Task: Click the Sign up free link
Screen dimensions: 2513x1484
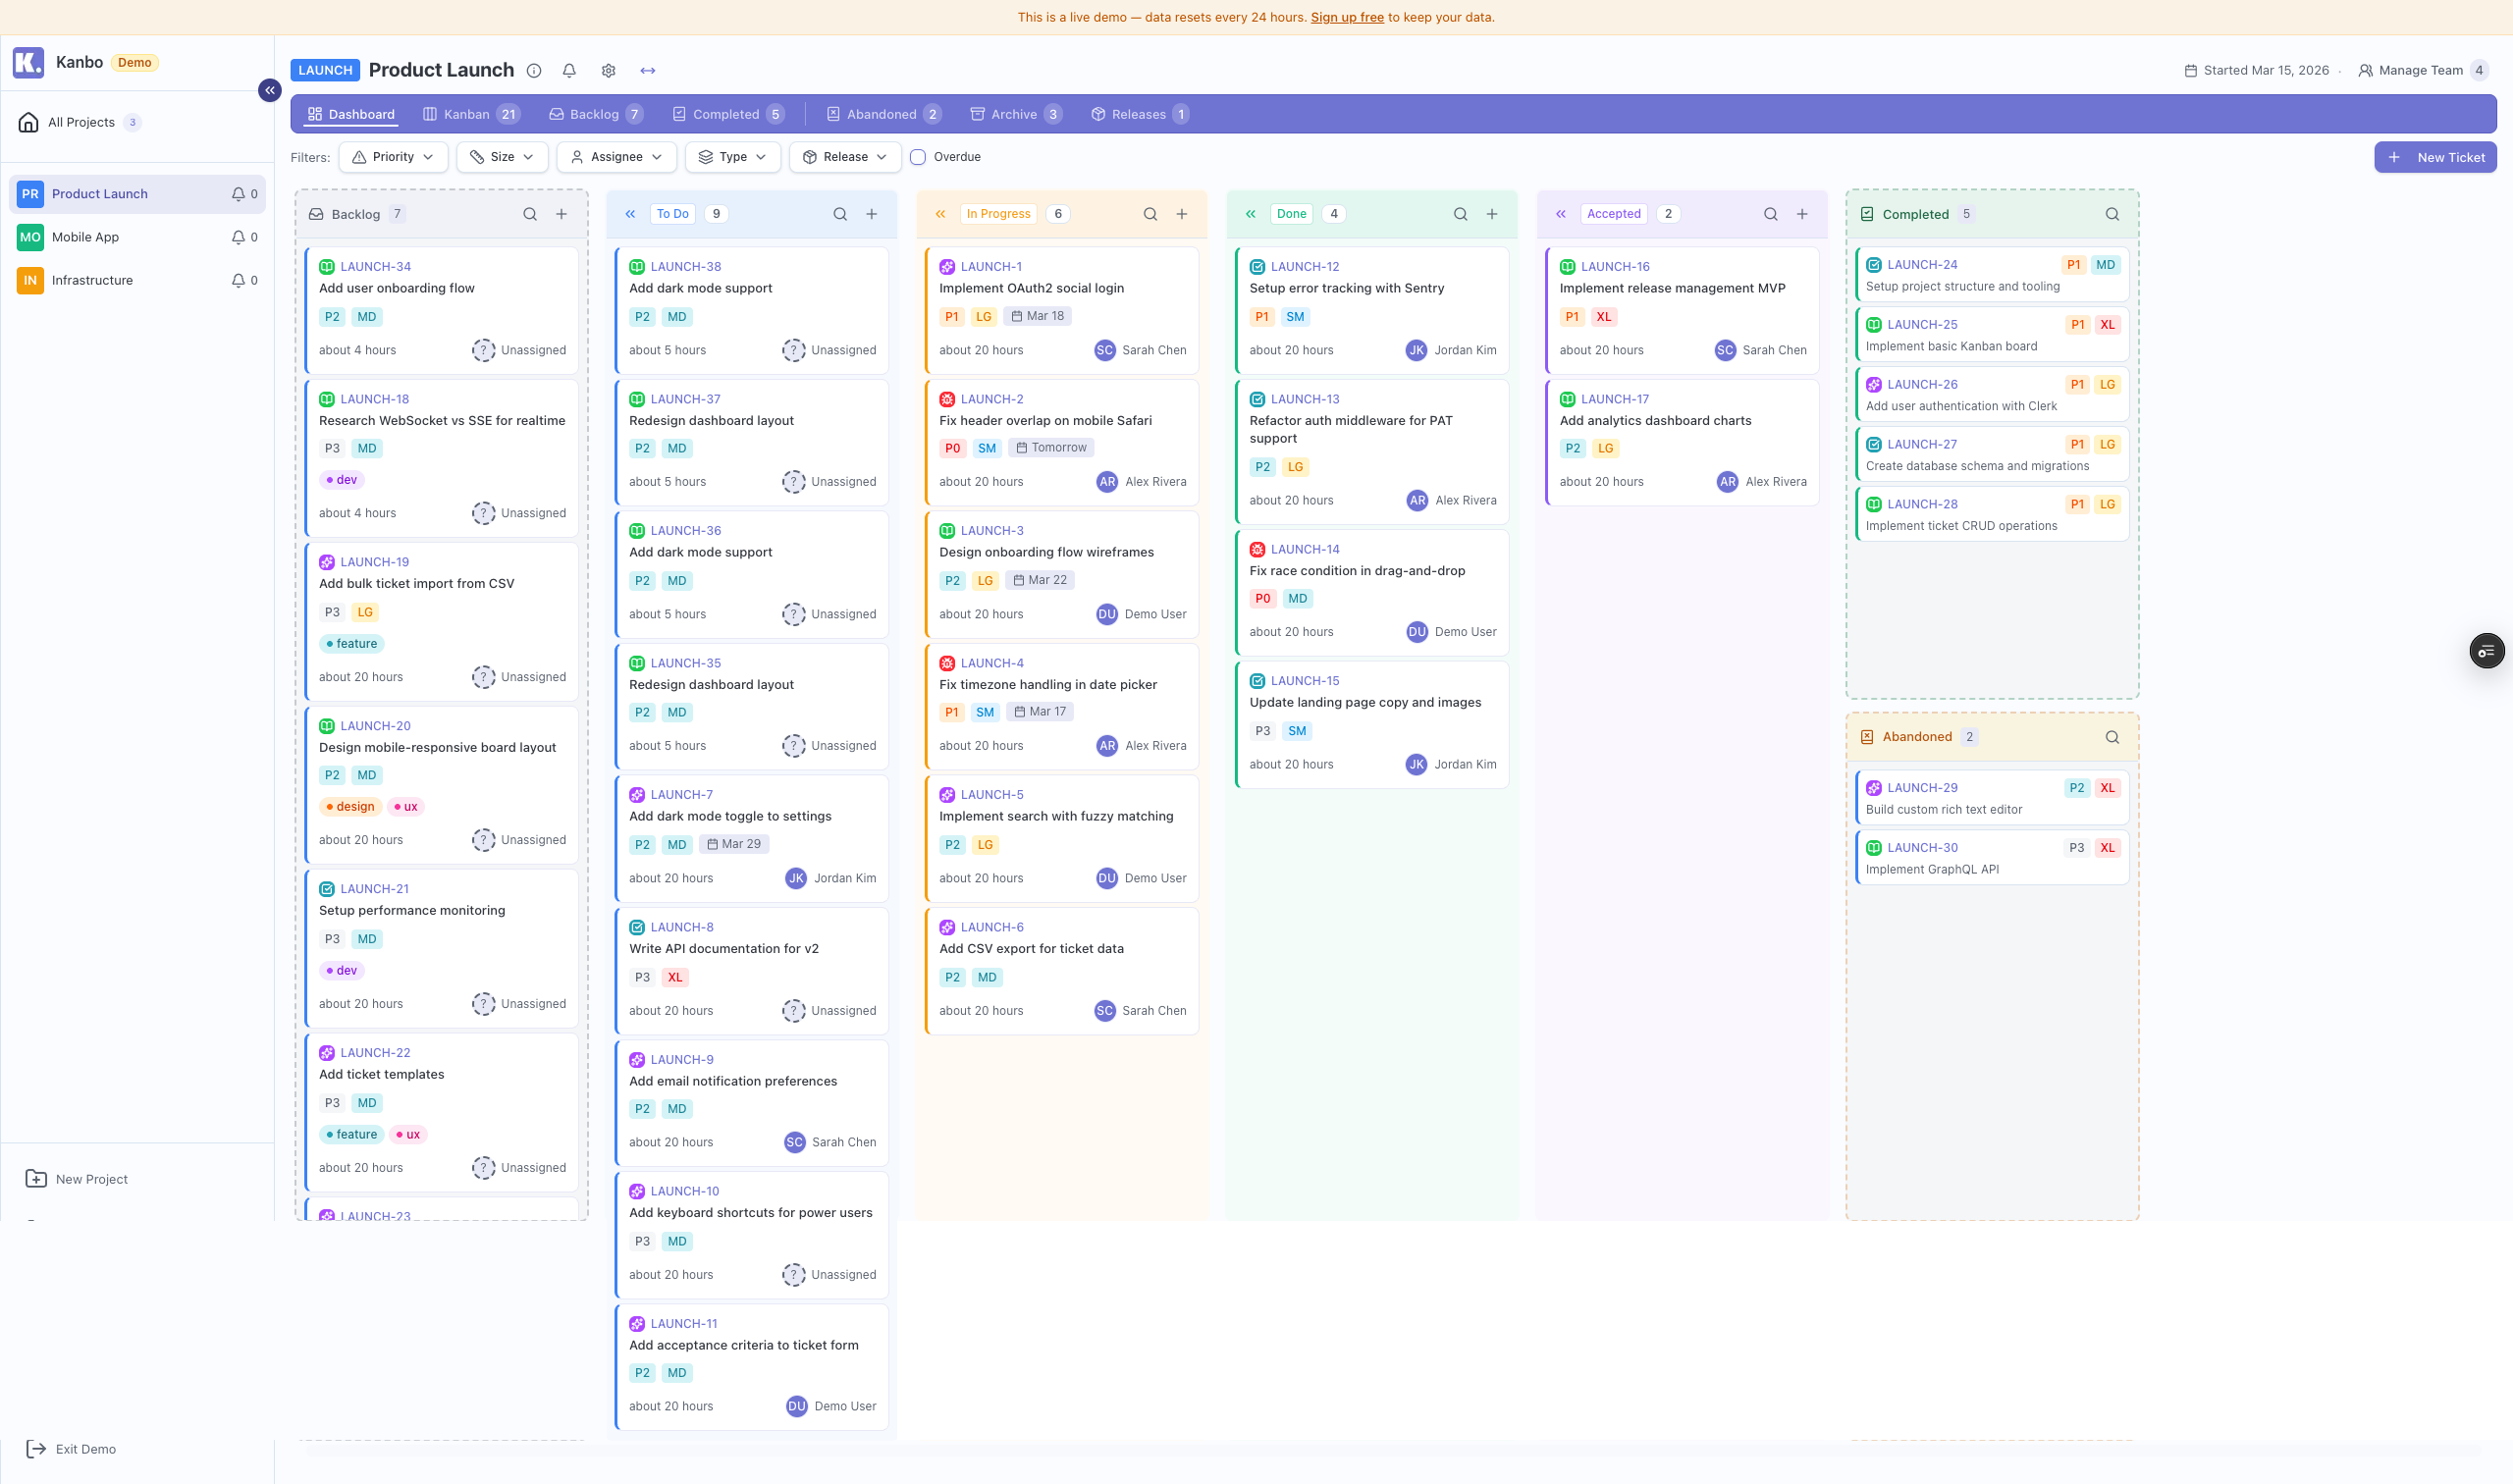Action: click(1347, 17)
